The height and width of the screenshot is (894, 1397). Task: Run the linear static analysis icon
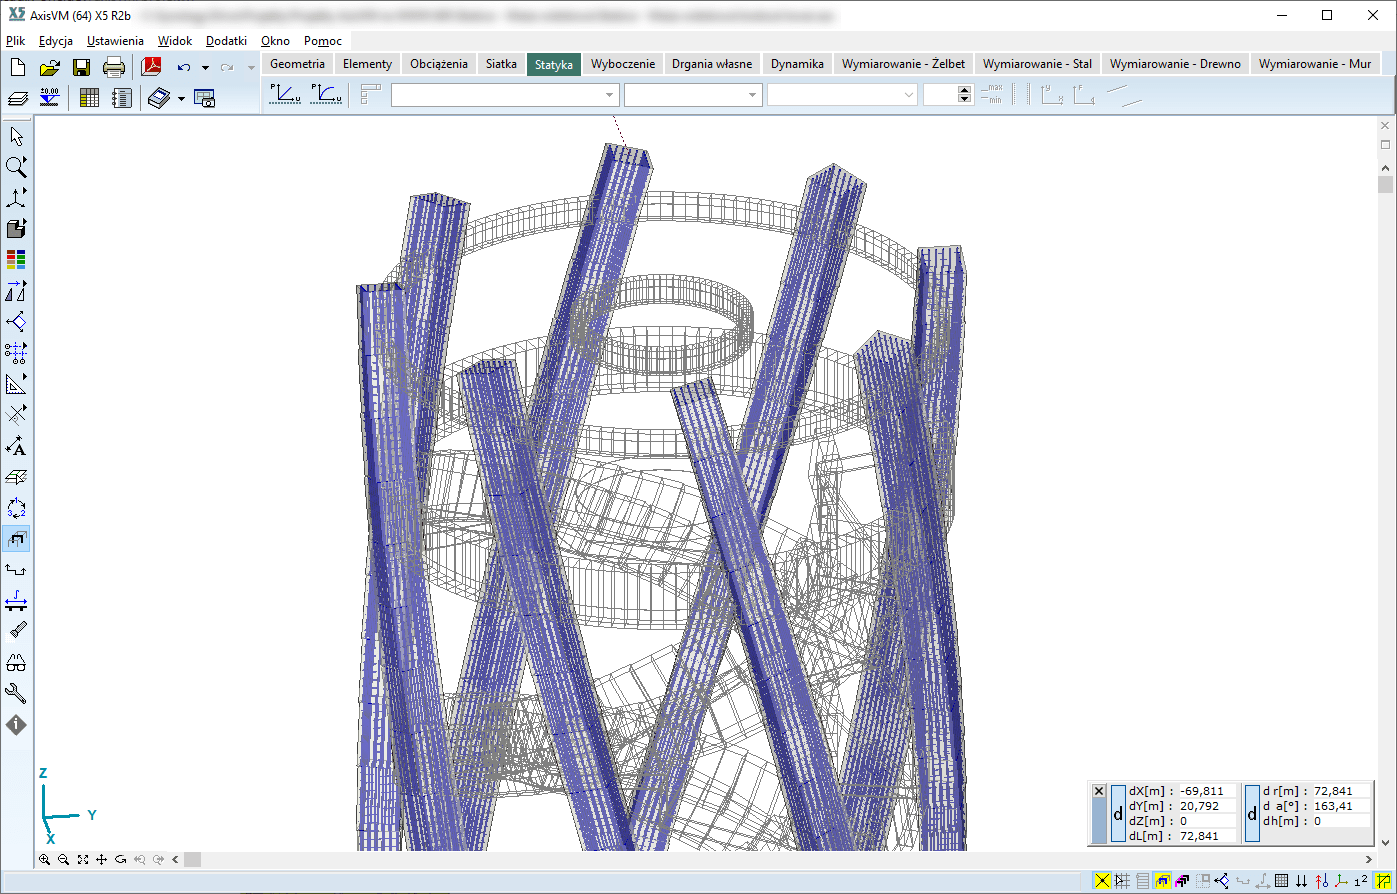[x=286, y=94]
